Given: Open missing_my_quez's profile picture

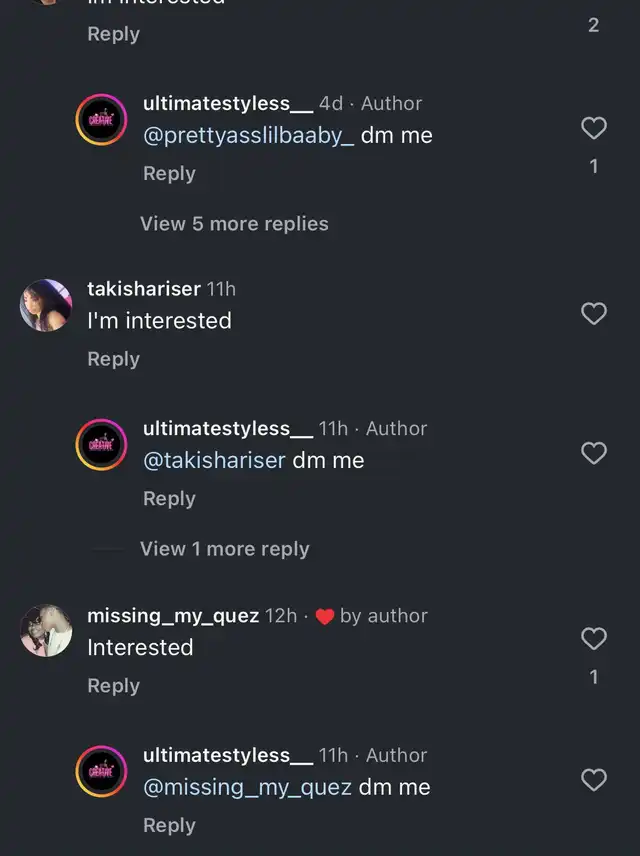Looking at the screenshot, I should click(46, 631).
